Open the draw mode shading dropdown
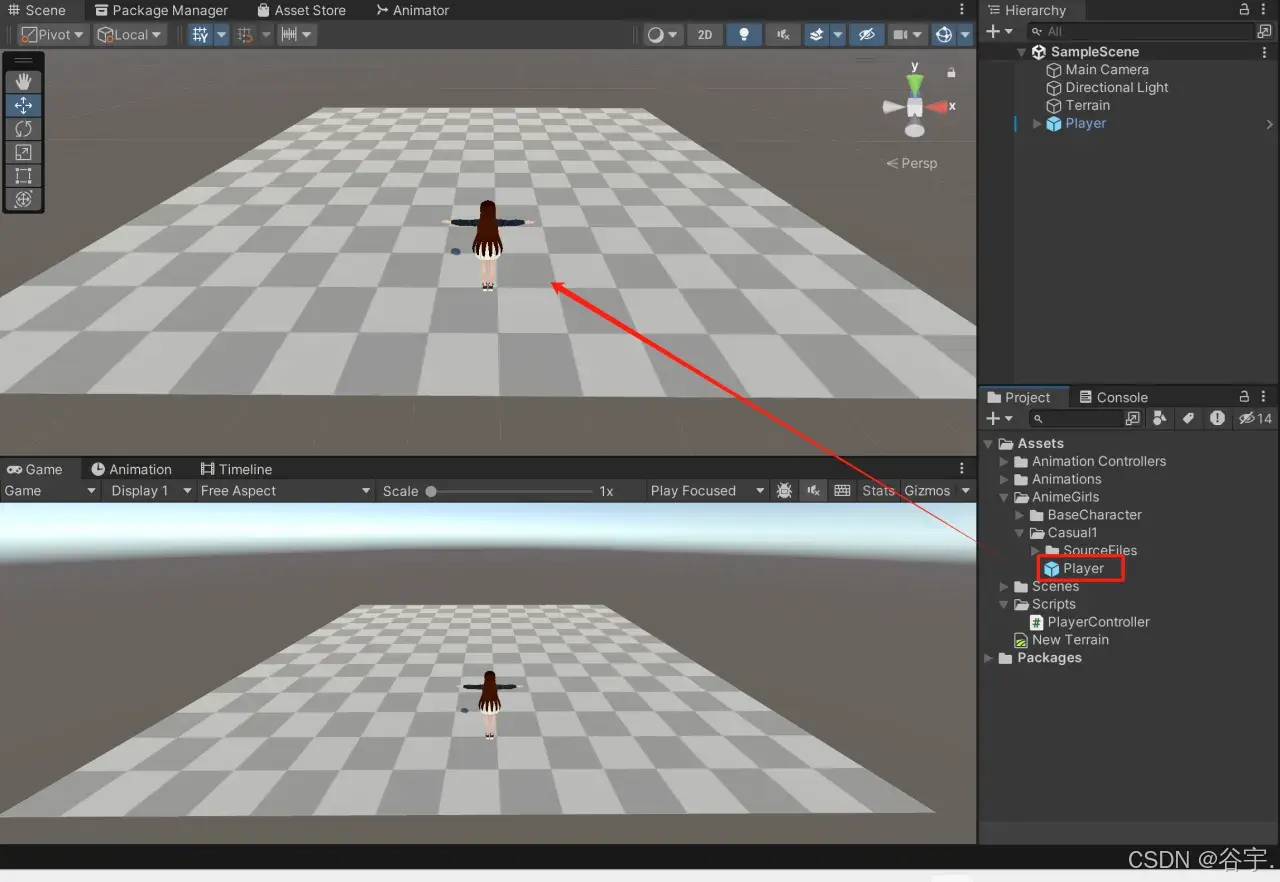This screenshot has width=1280, height=882. point(662,35)
